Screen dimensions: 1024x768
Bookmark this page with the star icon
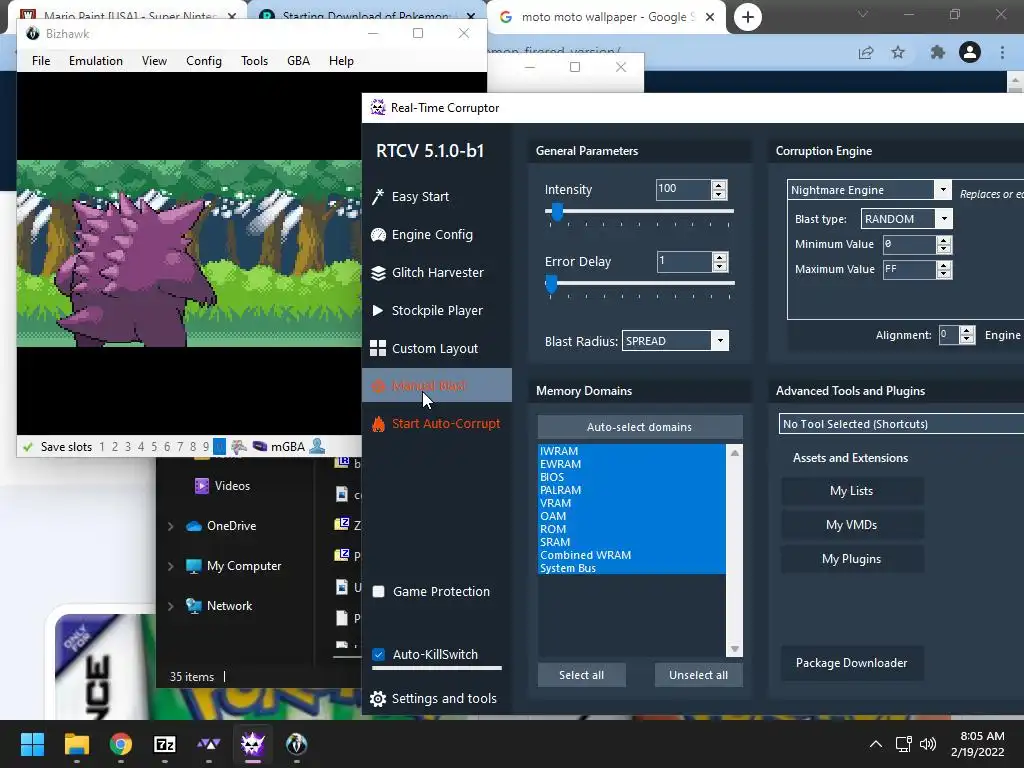899,52
